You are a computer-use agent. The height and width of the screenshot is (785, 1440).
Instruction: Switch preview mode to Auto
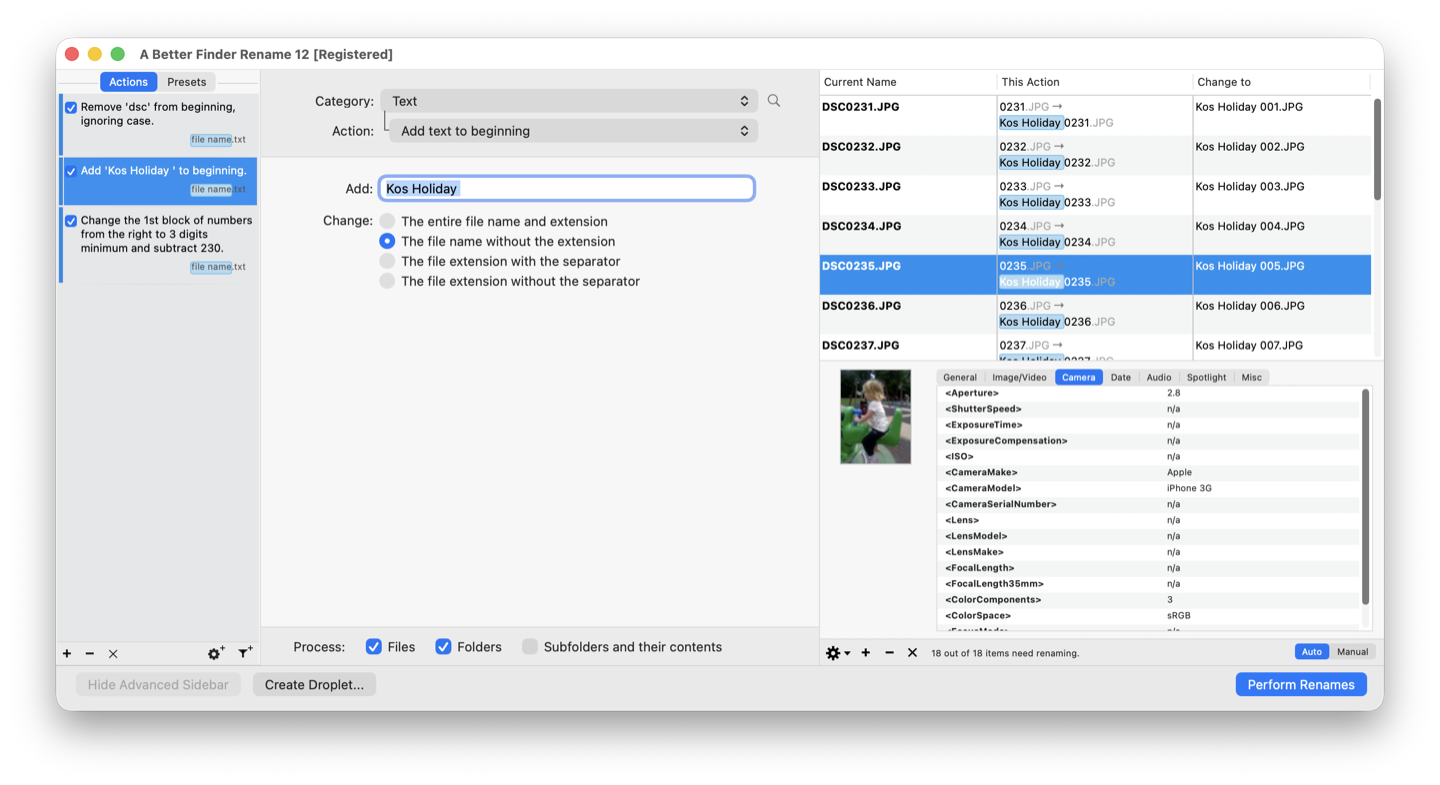(x=1311, y=652)
